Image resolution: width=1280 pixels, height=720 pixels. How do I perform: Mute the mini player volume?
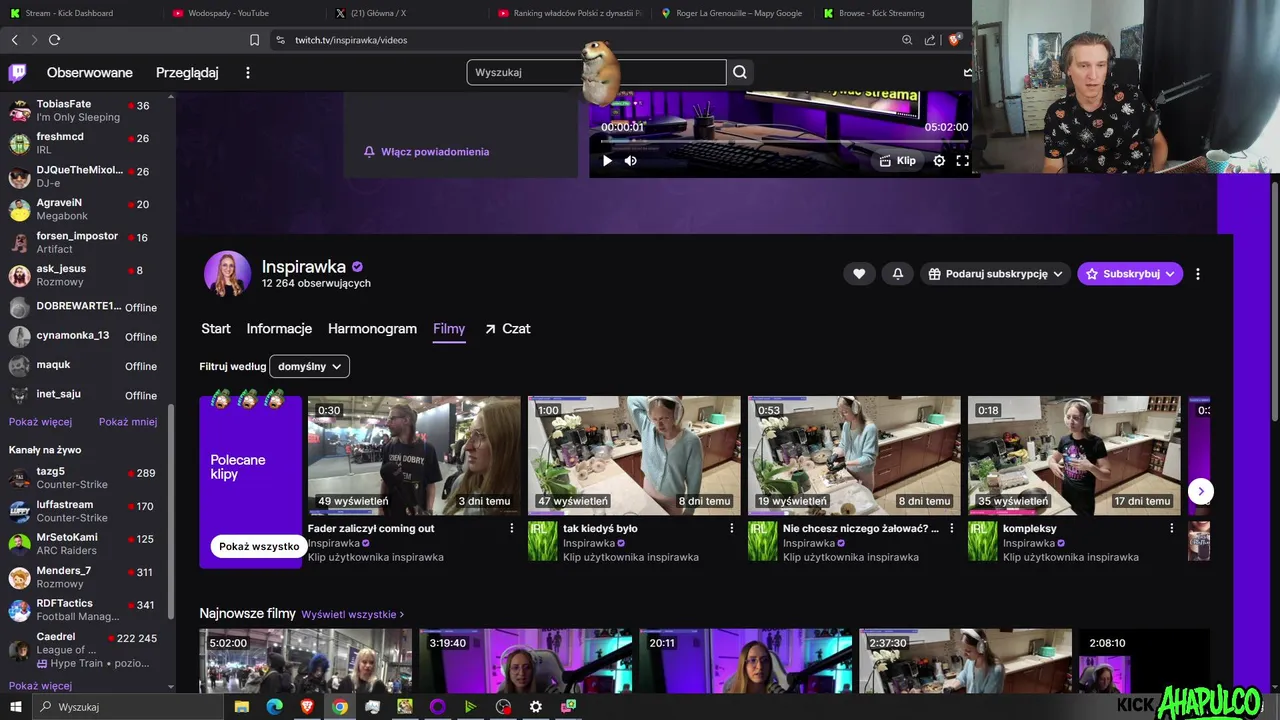point(631,160)
